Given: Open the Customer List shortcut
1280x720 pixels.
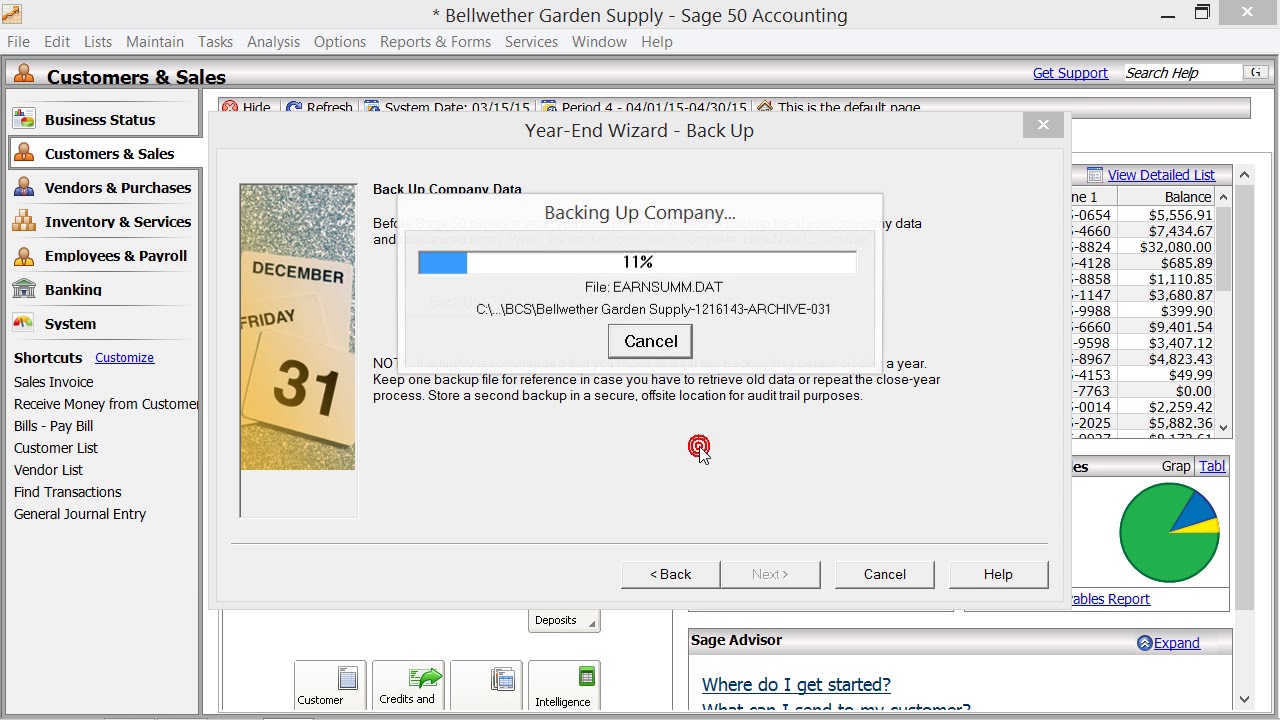Looking at the screenshot, I should [x=56, y=448].
